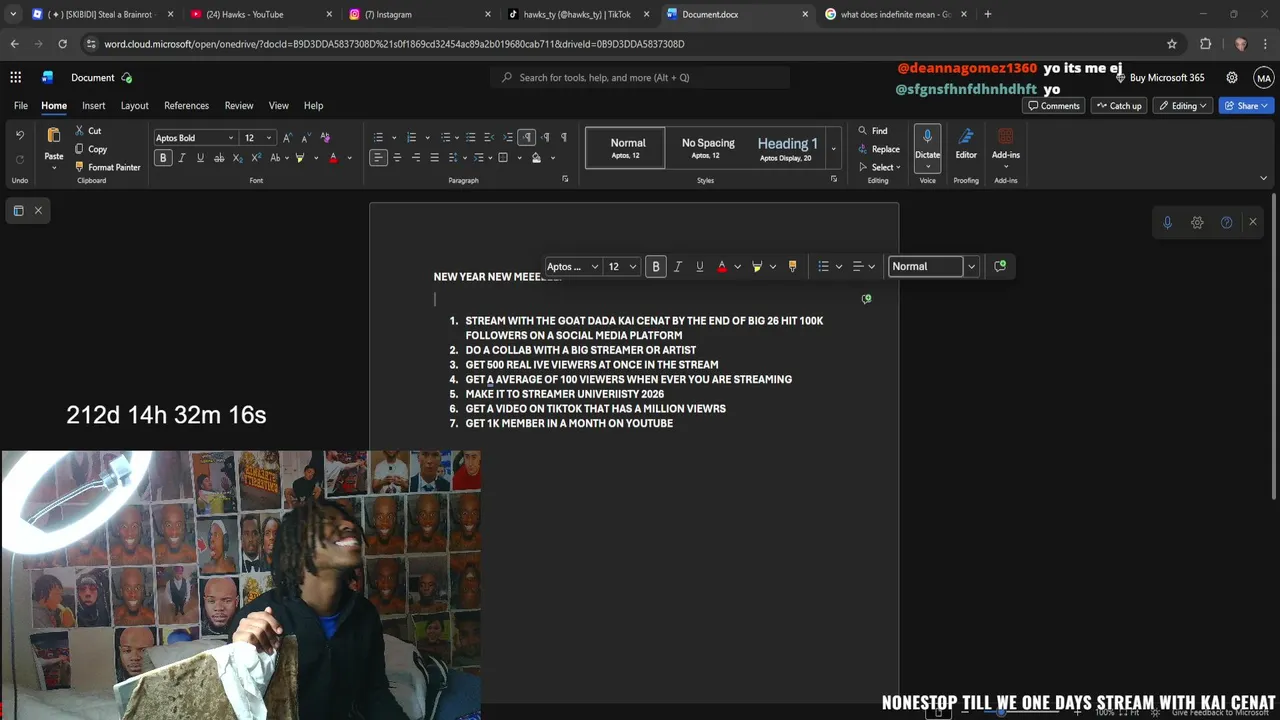1280x720 pixels.
Task: Click the floating toolbar format painter icon
Action: point(792,266)
